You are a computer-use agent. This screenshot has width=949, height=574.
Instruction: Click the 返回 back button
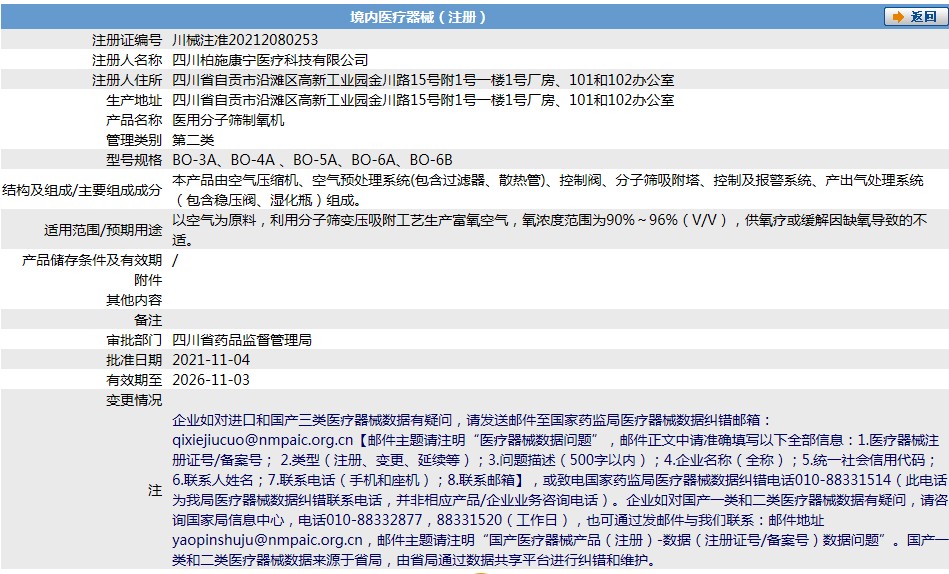click(x=915, y=17)
